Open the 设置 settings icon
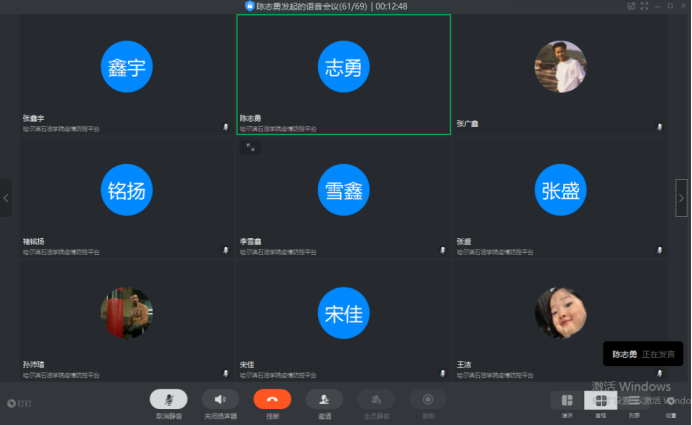The height and width of the screenshot is (425, 692). (671, 400)
